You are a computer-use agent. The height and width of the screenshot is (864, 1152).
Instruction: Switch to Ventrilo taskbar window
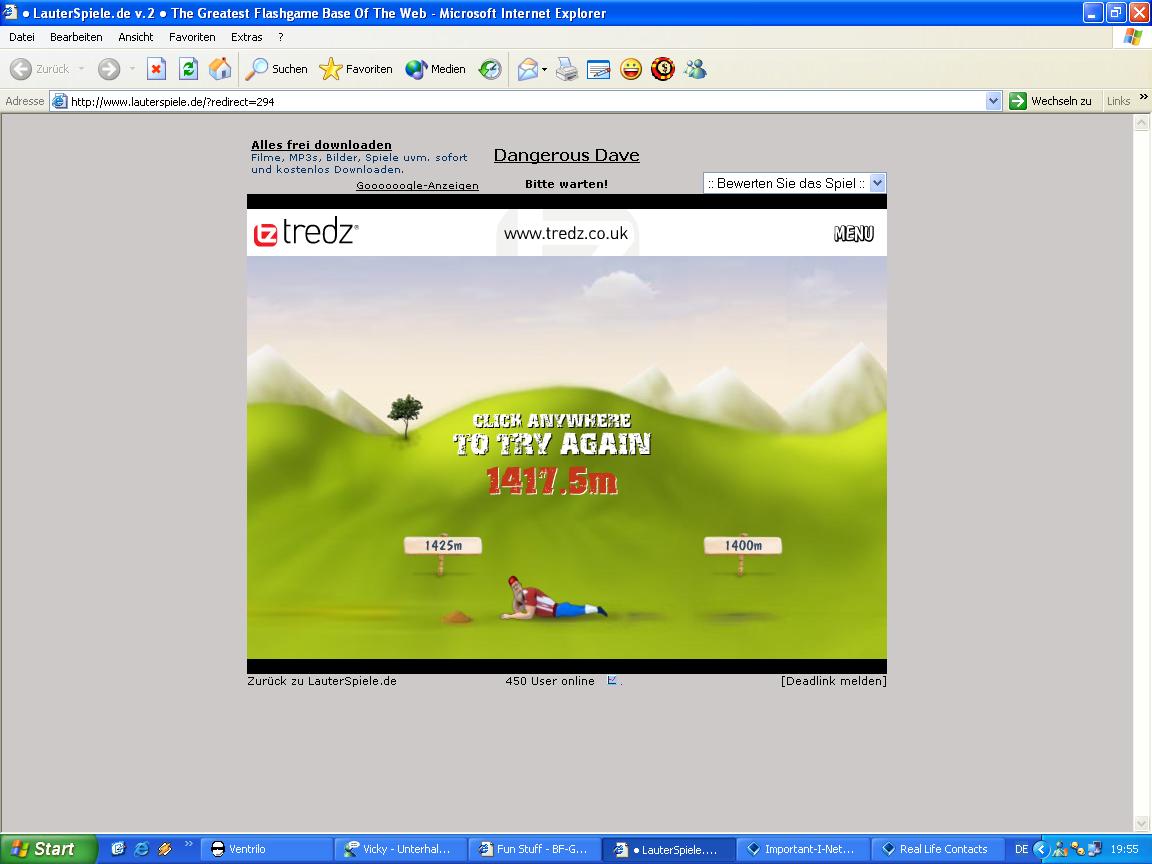[267, 849]
